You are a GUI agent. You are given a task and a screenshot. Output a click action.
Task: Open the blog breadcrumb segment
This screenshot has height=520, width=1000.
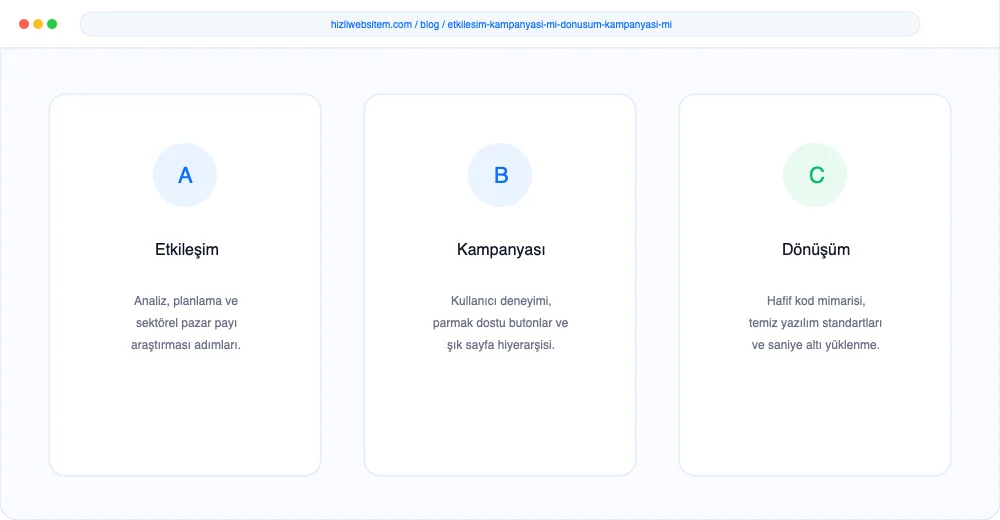pyautogui.click(x=429, y=24)
